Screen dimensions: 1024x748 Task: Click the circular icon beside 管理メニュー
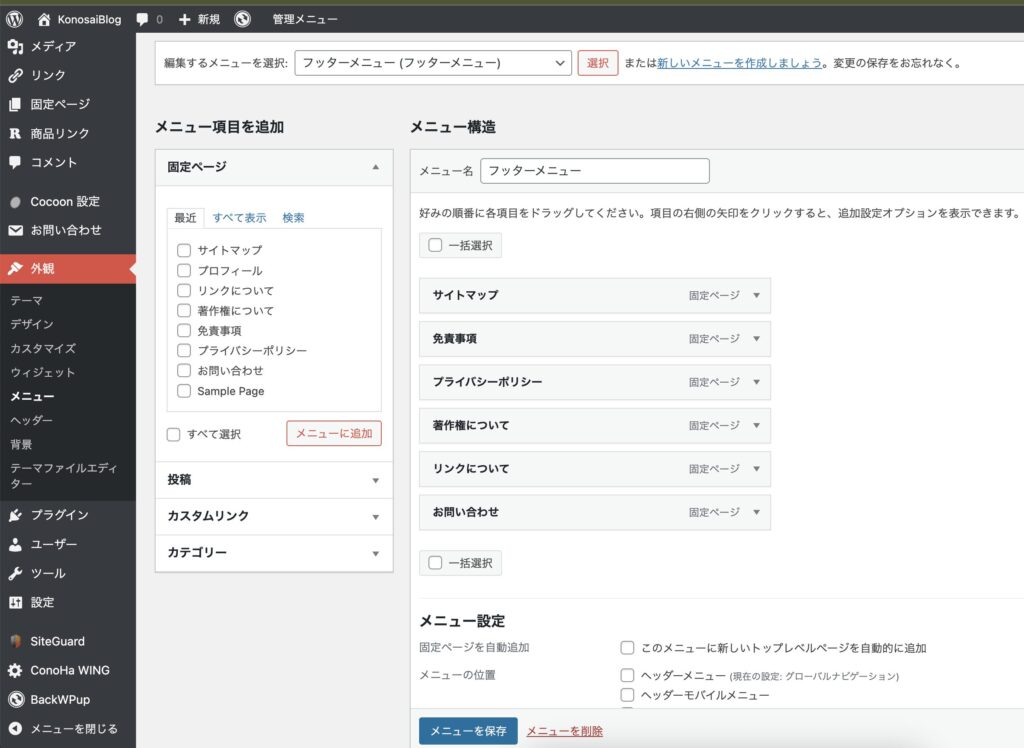[x=242, y=20]
